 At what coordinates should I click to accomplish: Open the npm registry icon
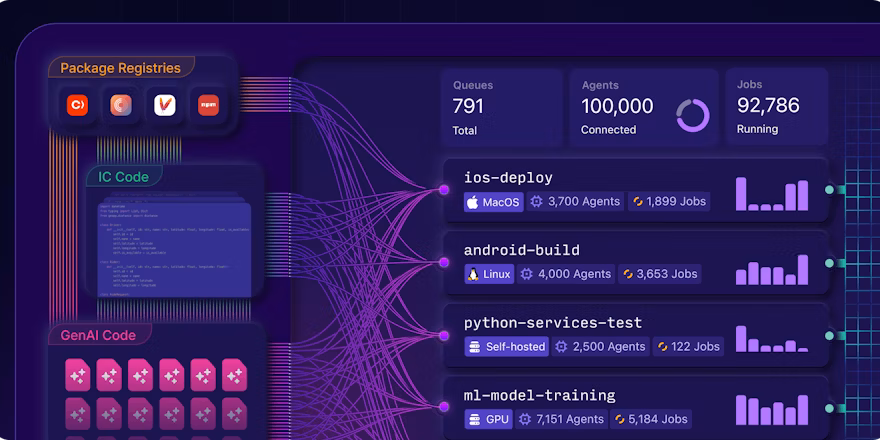coord(208,105)
